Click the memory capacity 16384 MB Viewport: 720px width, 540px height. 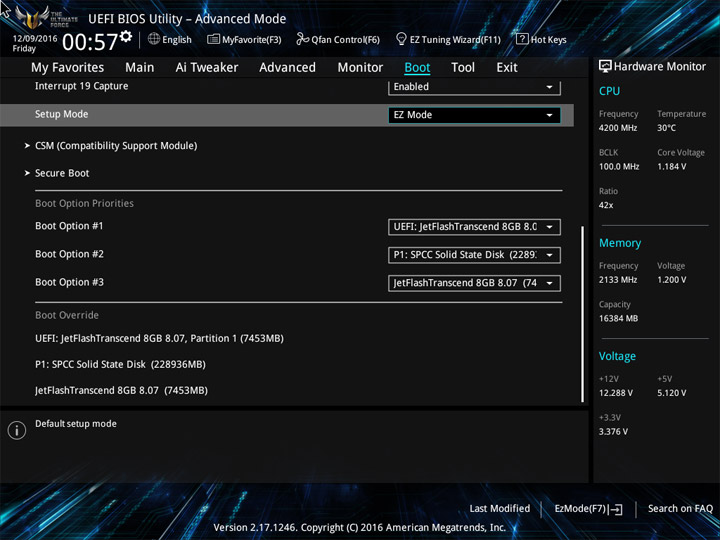tap(619, 318)
